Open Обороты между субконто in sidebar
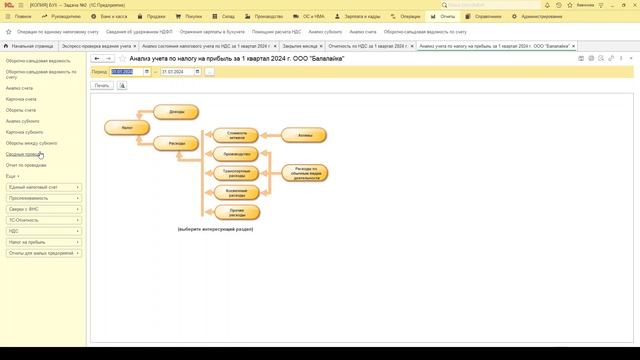 [31, 143]
